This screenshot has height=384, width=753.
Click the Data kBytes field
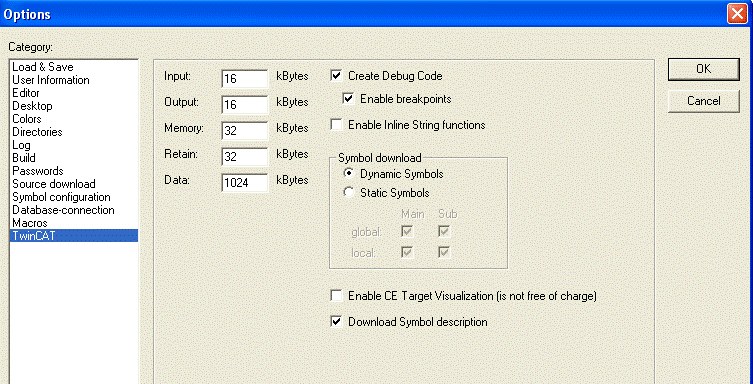(x=245, y=182)
